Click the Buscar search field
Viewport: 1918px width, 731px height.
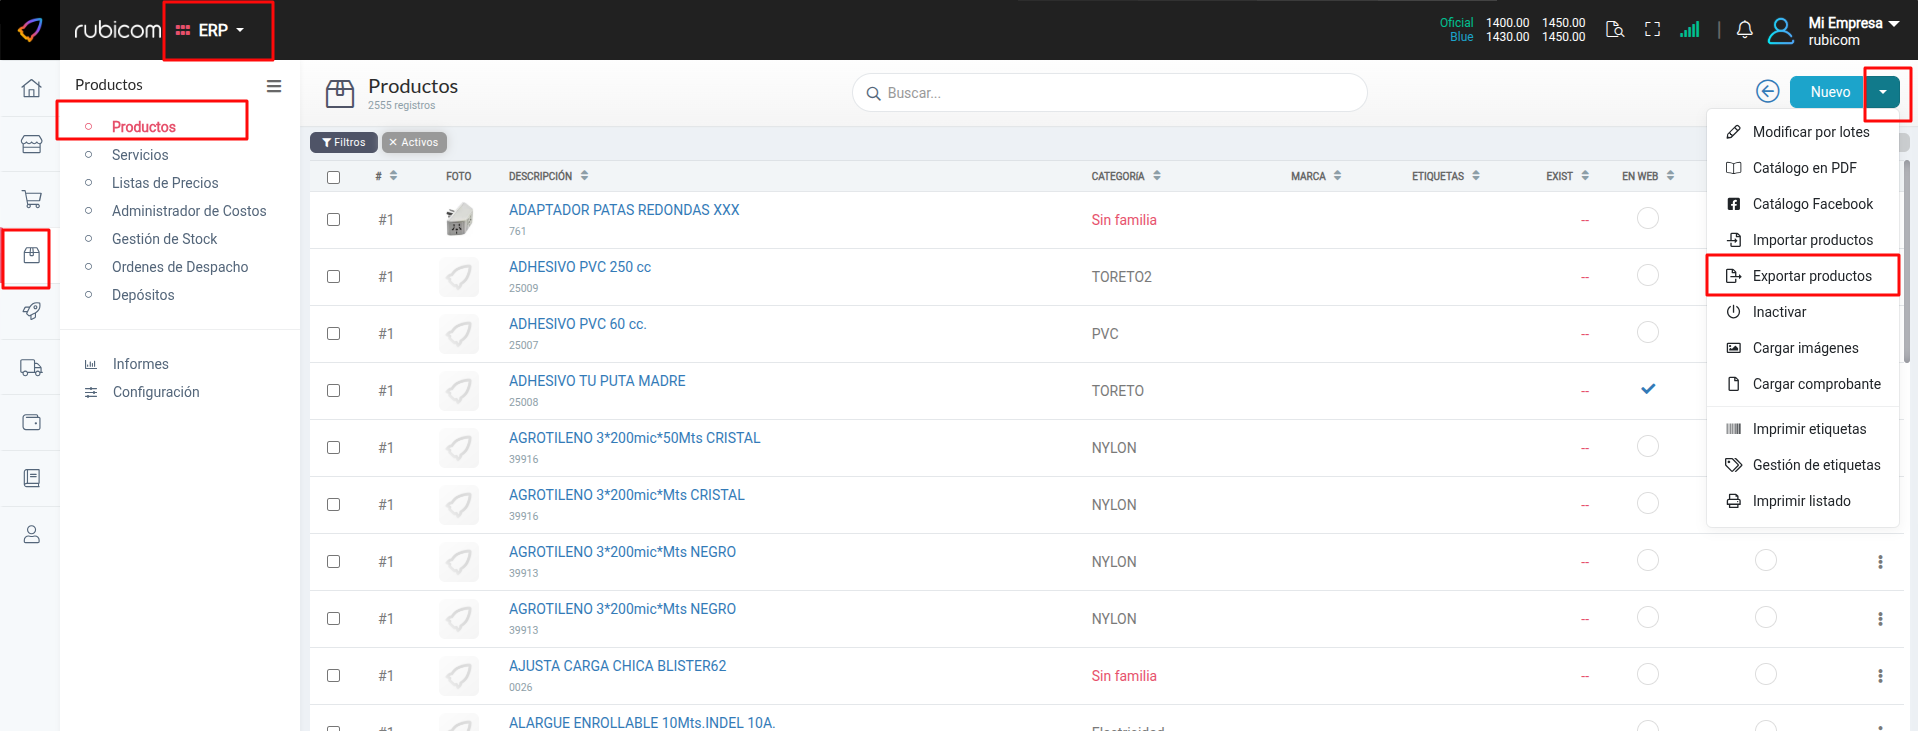[1110, 93]
